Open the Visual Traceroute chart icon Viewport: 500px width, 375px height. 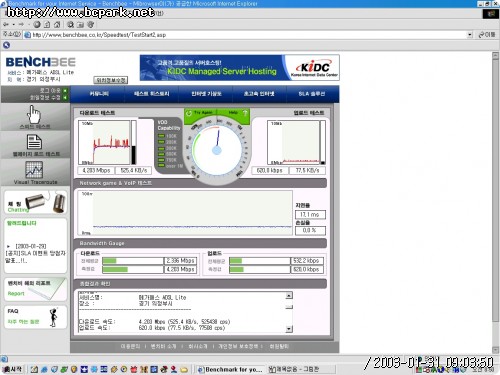click(34, 170)
